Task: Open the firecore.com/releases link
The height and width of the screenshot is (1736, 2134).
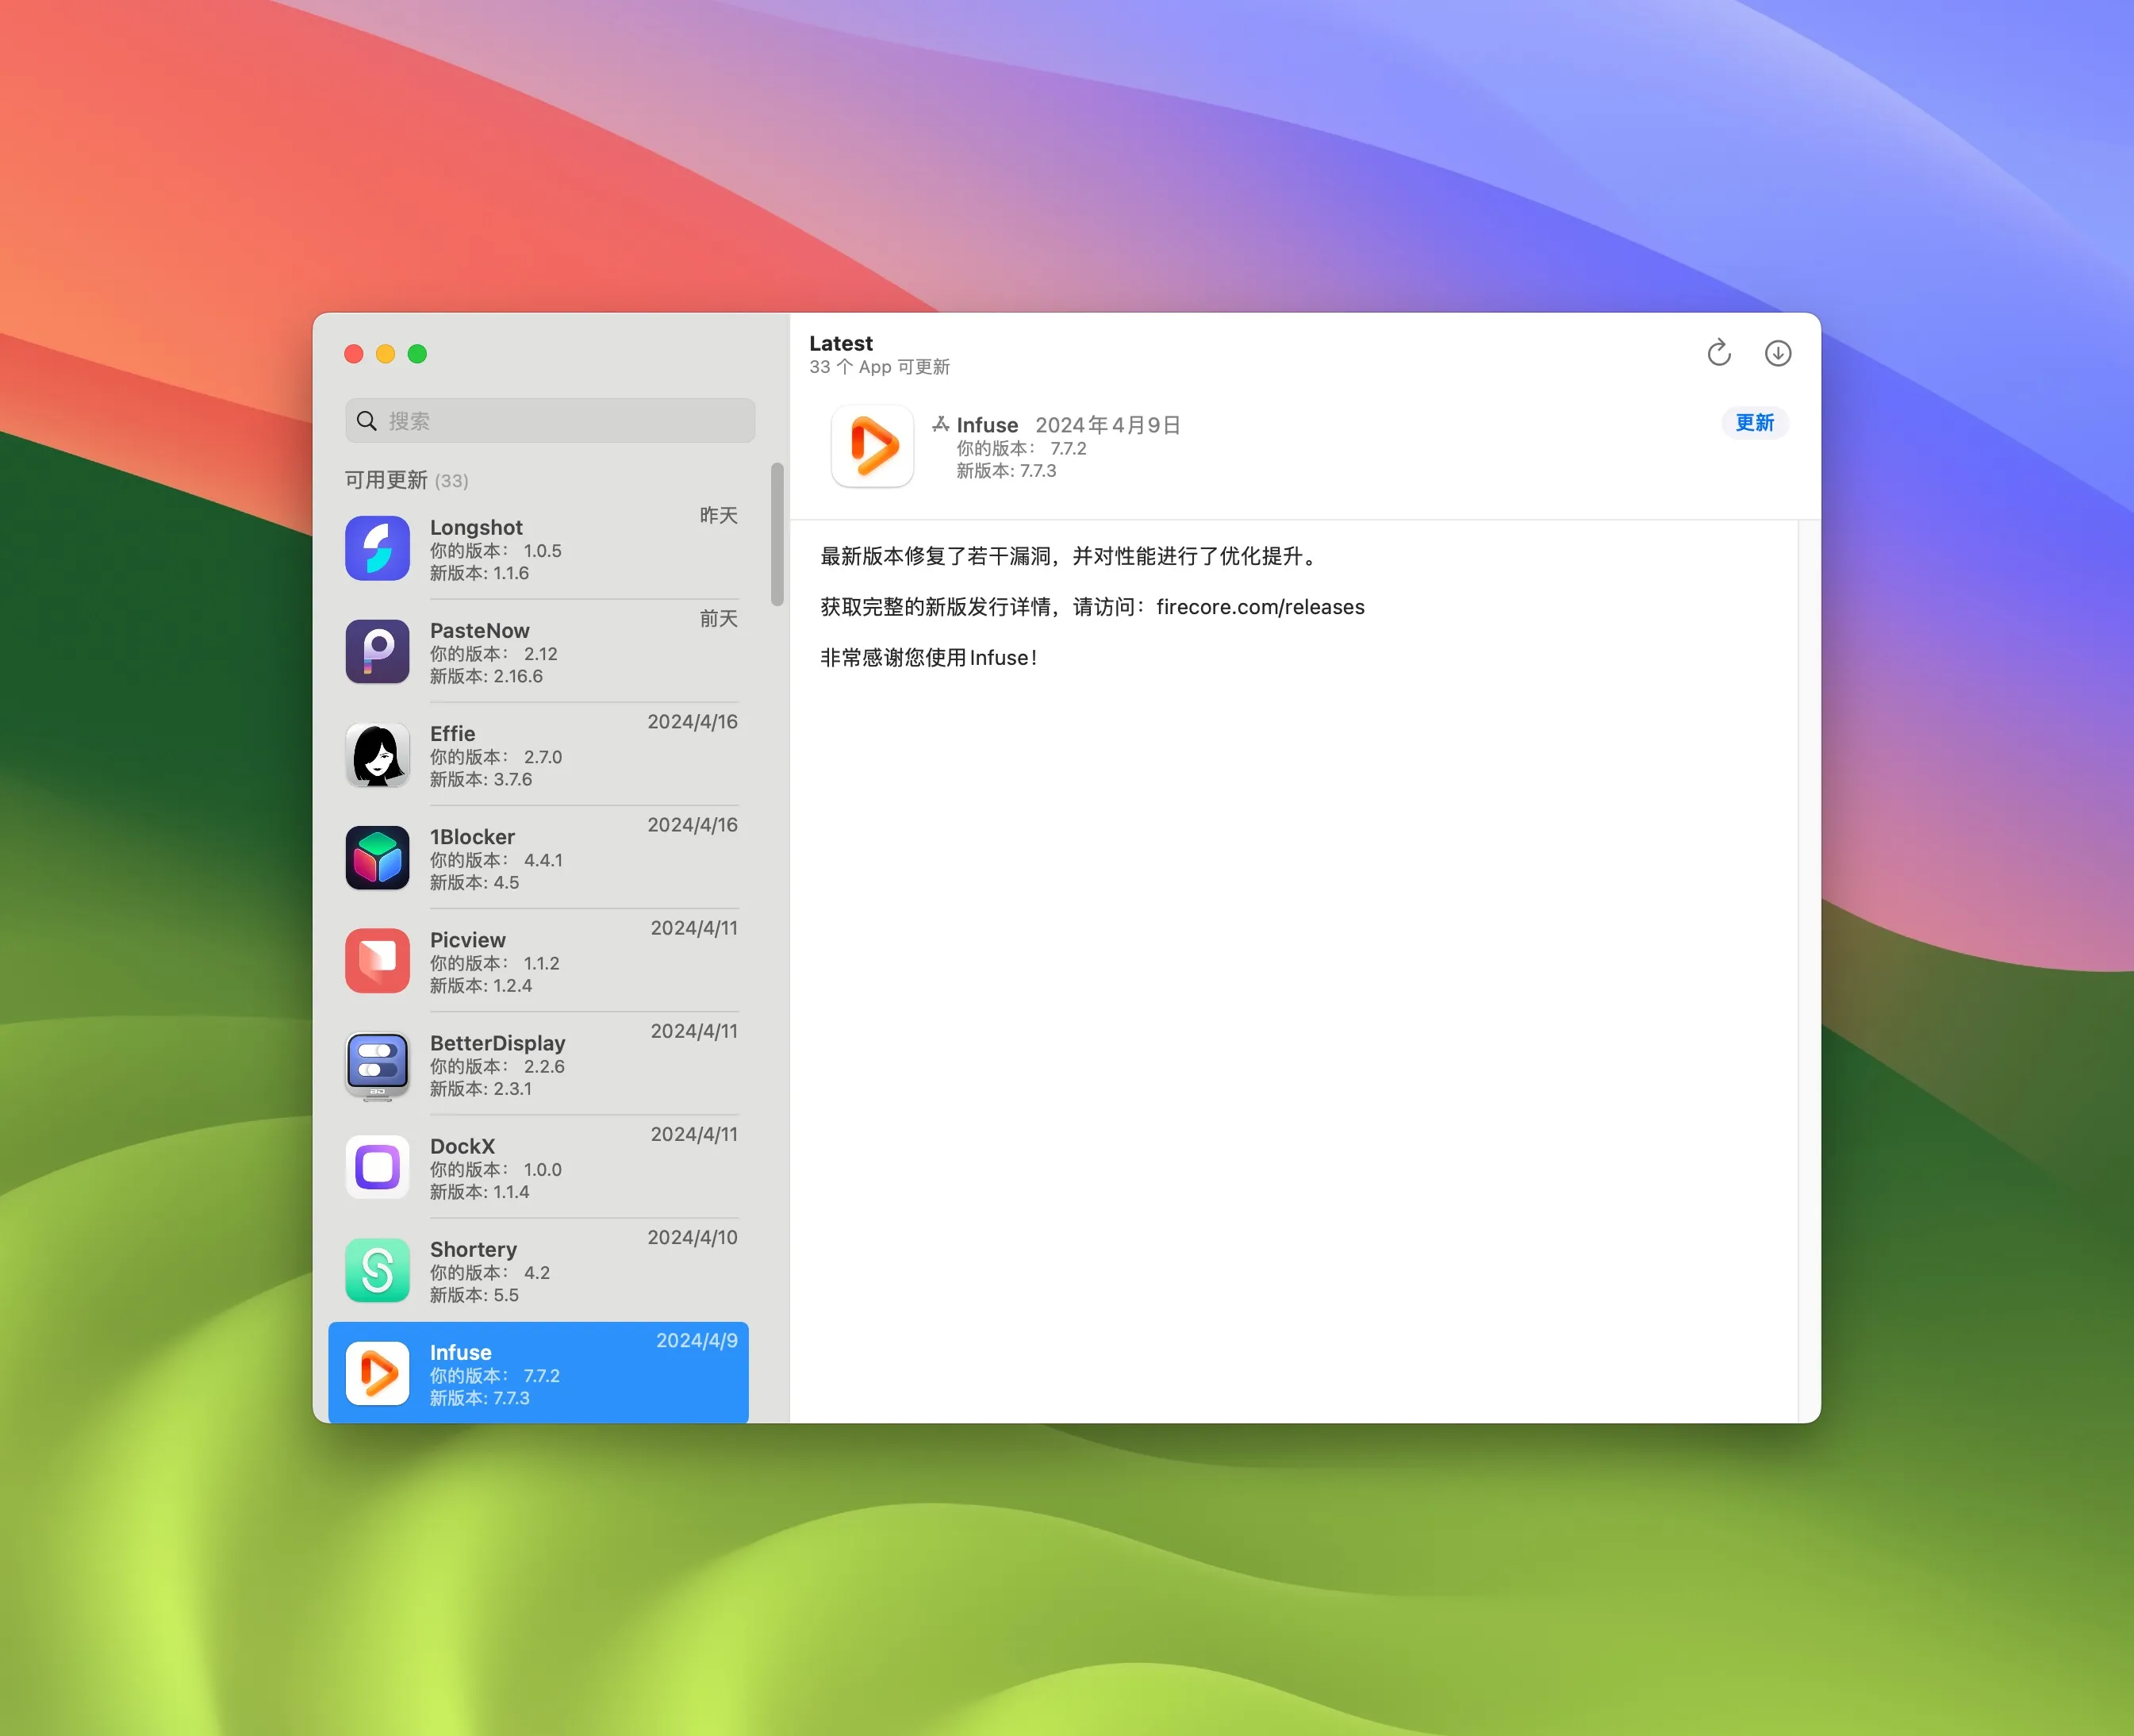Action: click(1260, 607)
